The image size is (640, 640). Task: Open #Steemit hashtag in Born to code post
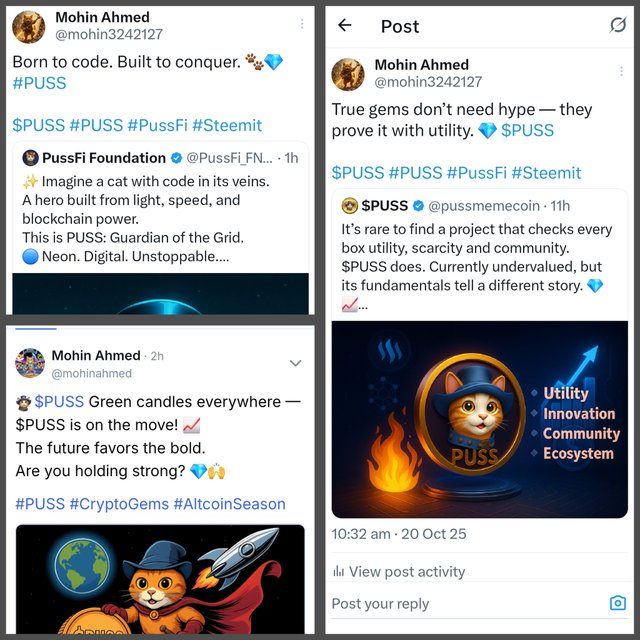(x=227, y=125)
